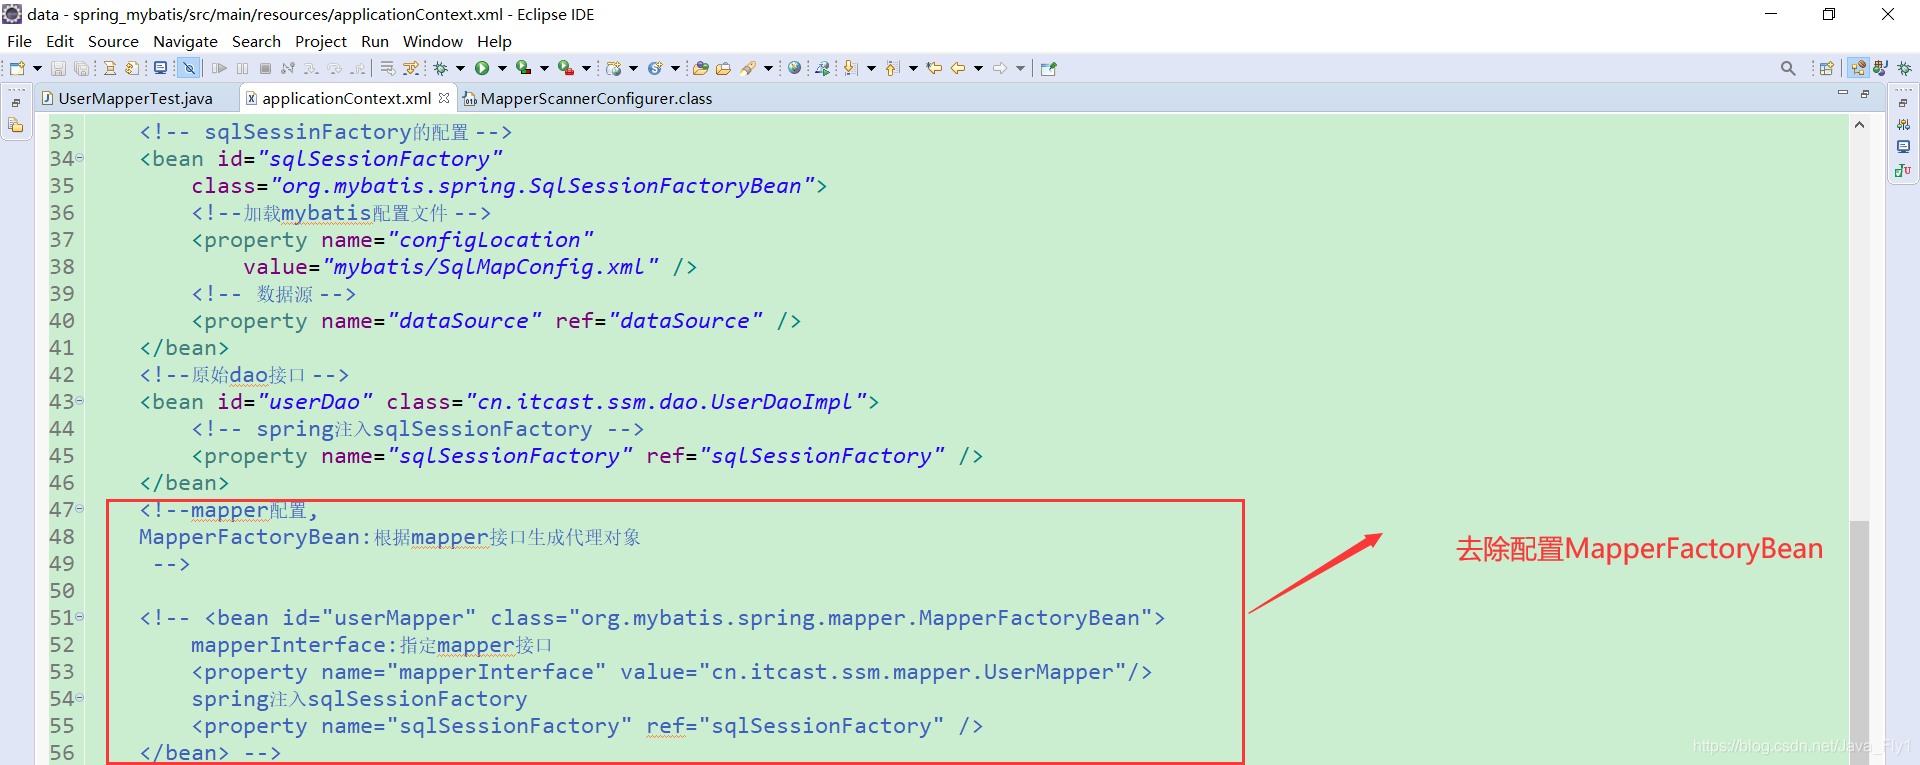Open the Window menu
Screen dimensions: 1920x765
[x=432, y=41]
